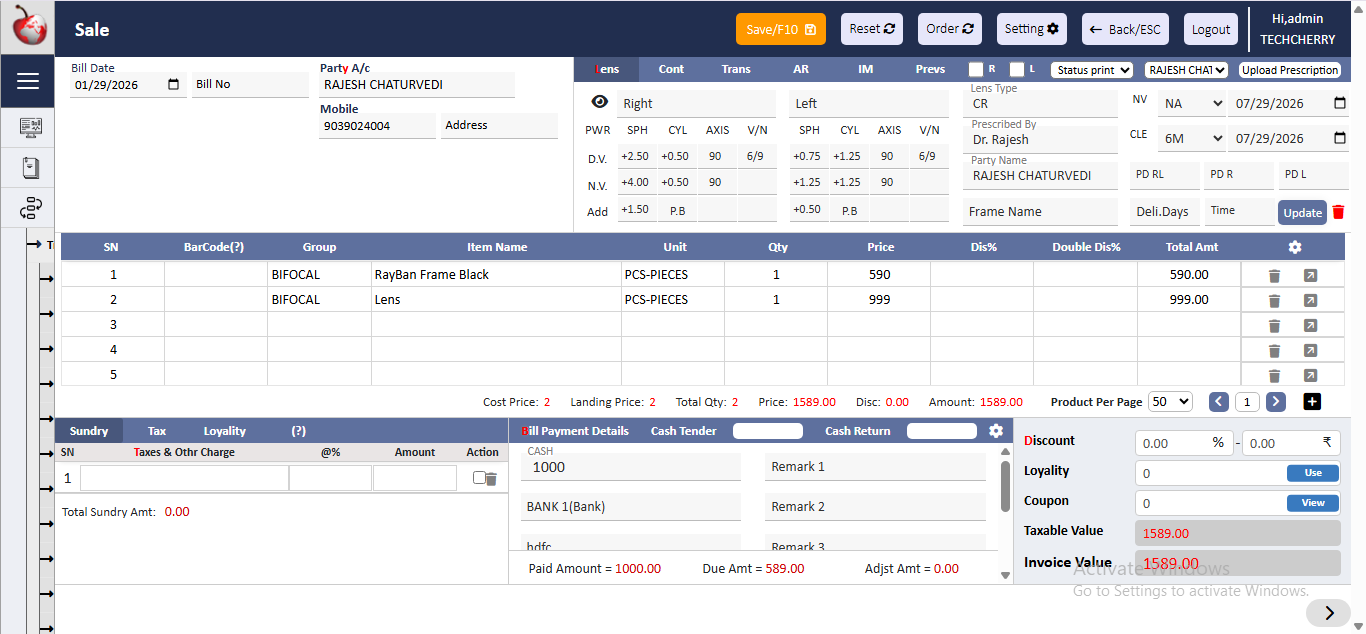
Task: Click the black plus add-page icon
Action: pyautogui.click(x=1313, y=401)
